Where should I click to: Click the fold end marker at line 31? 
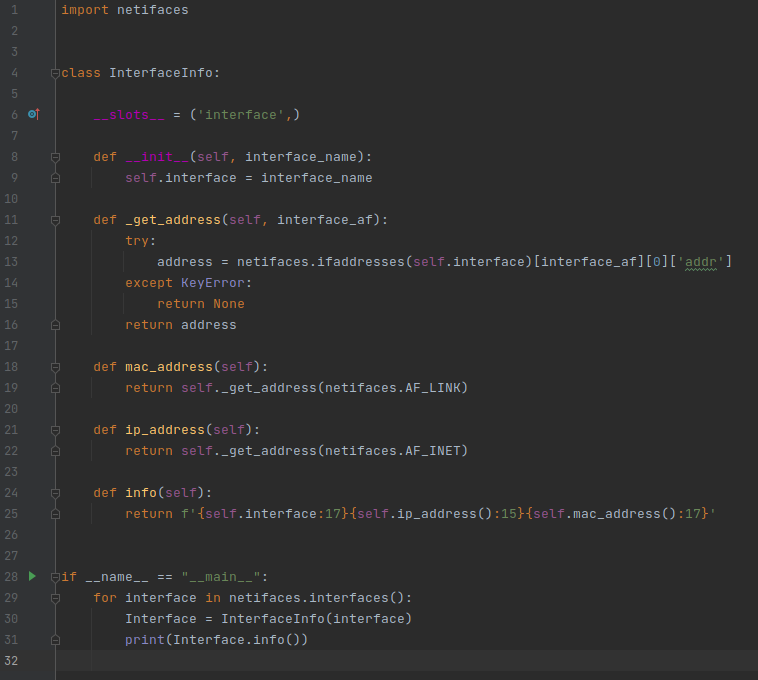(x=55, y=640)
